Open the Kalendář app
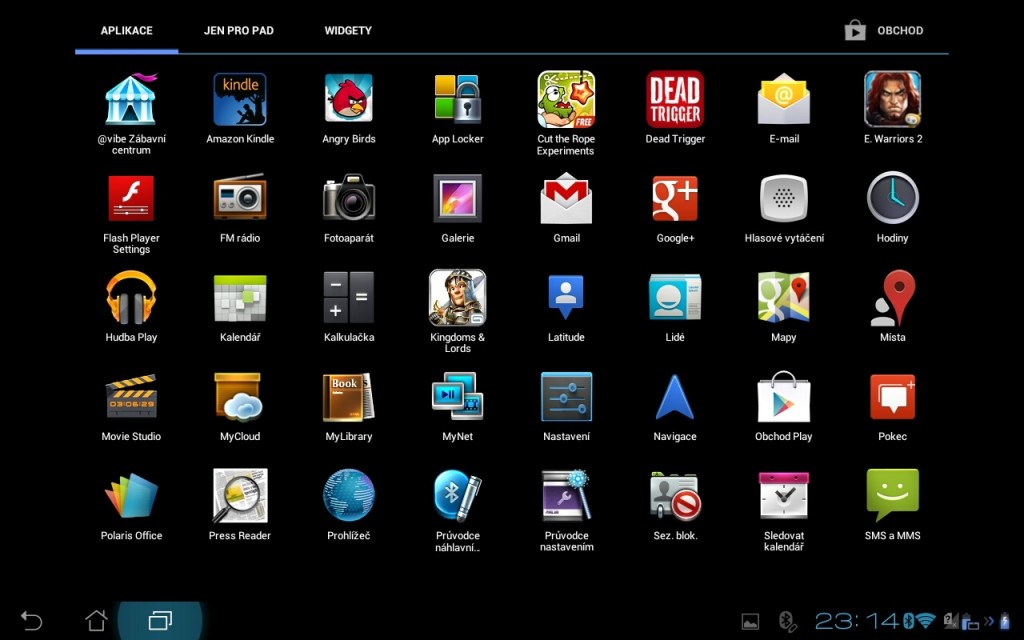Screen dimensions: 1024x640 [x=240, y=298]
